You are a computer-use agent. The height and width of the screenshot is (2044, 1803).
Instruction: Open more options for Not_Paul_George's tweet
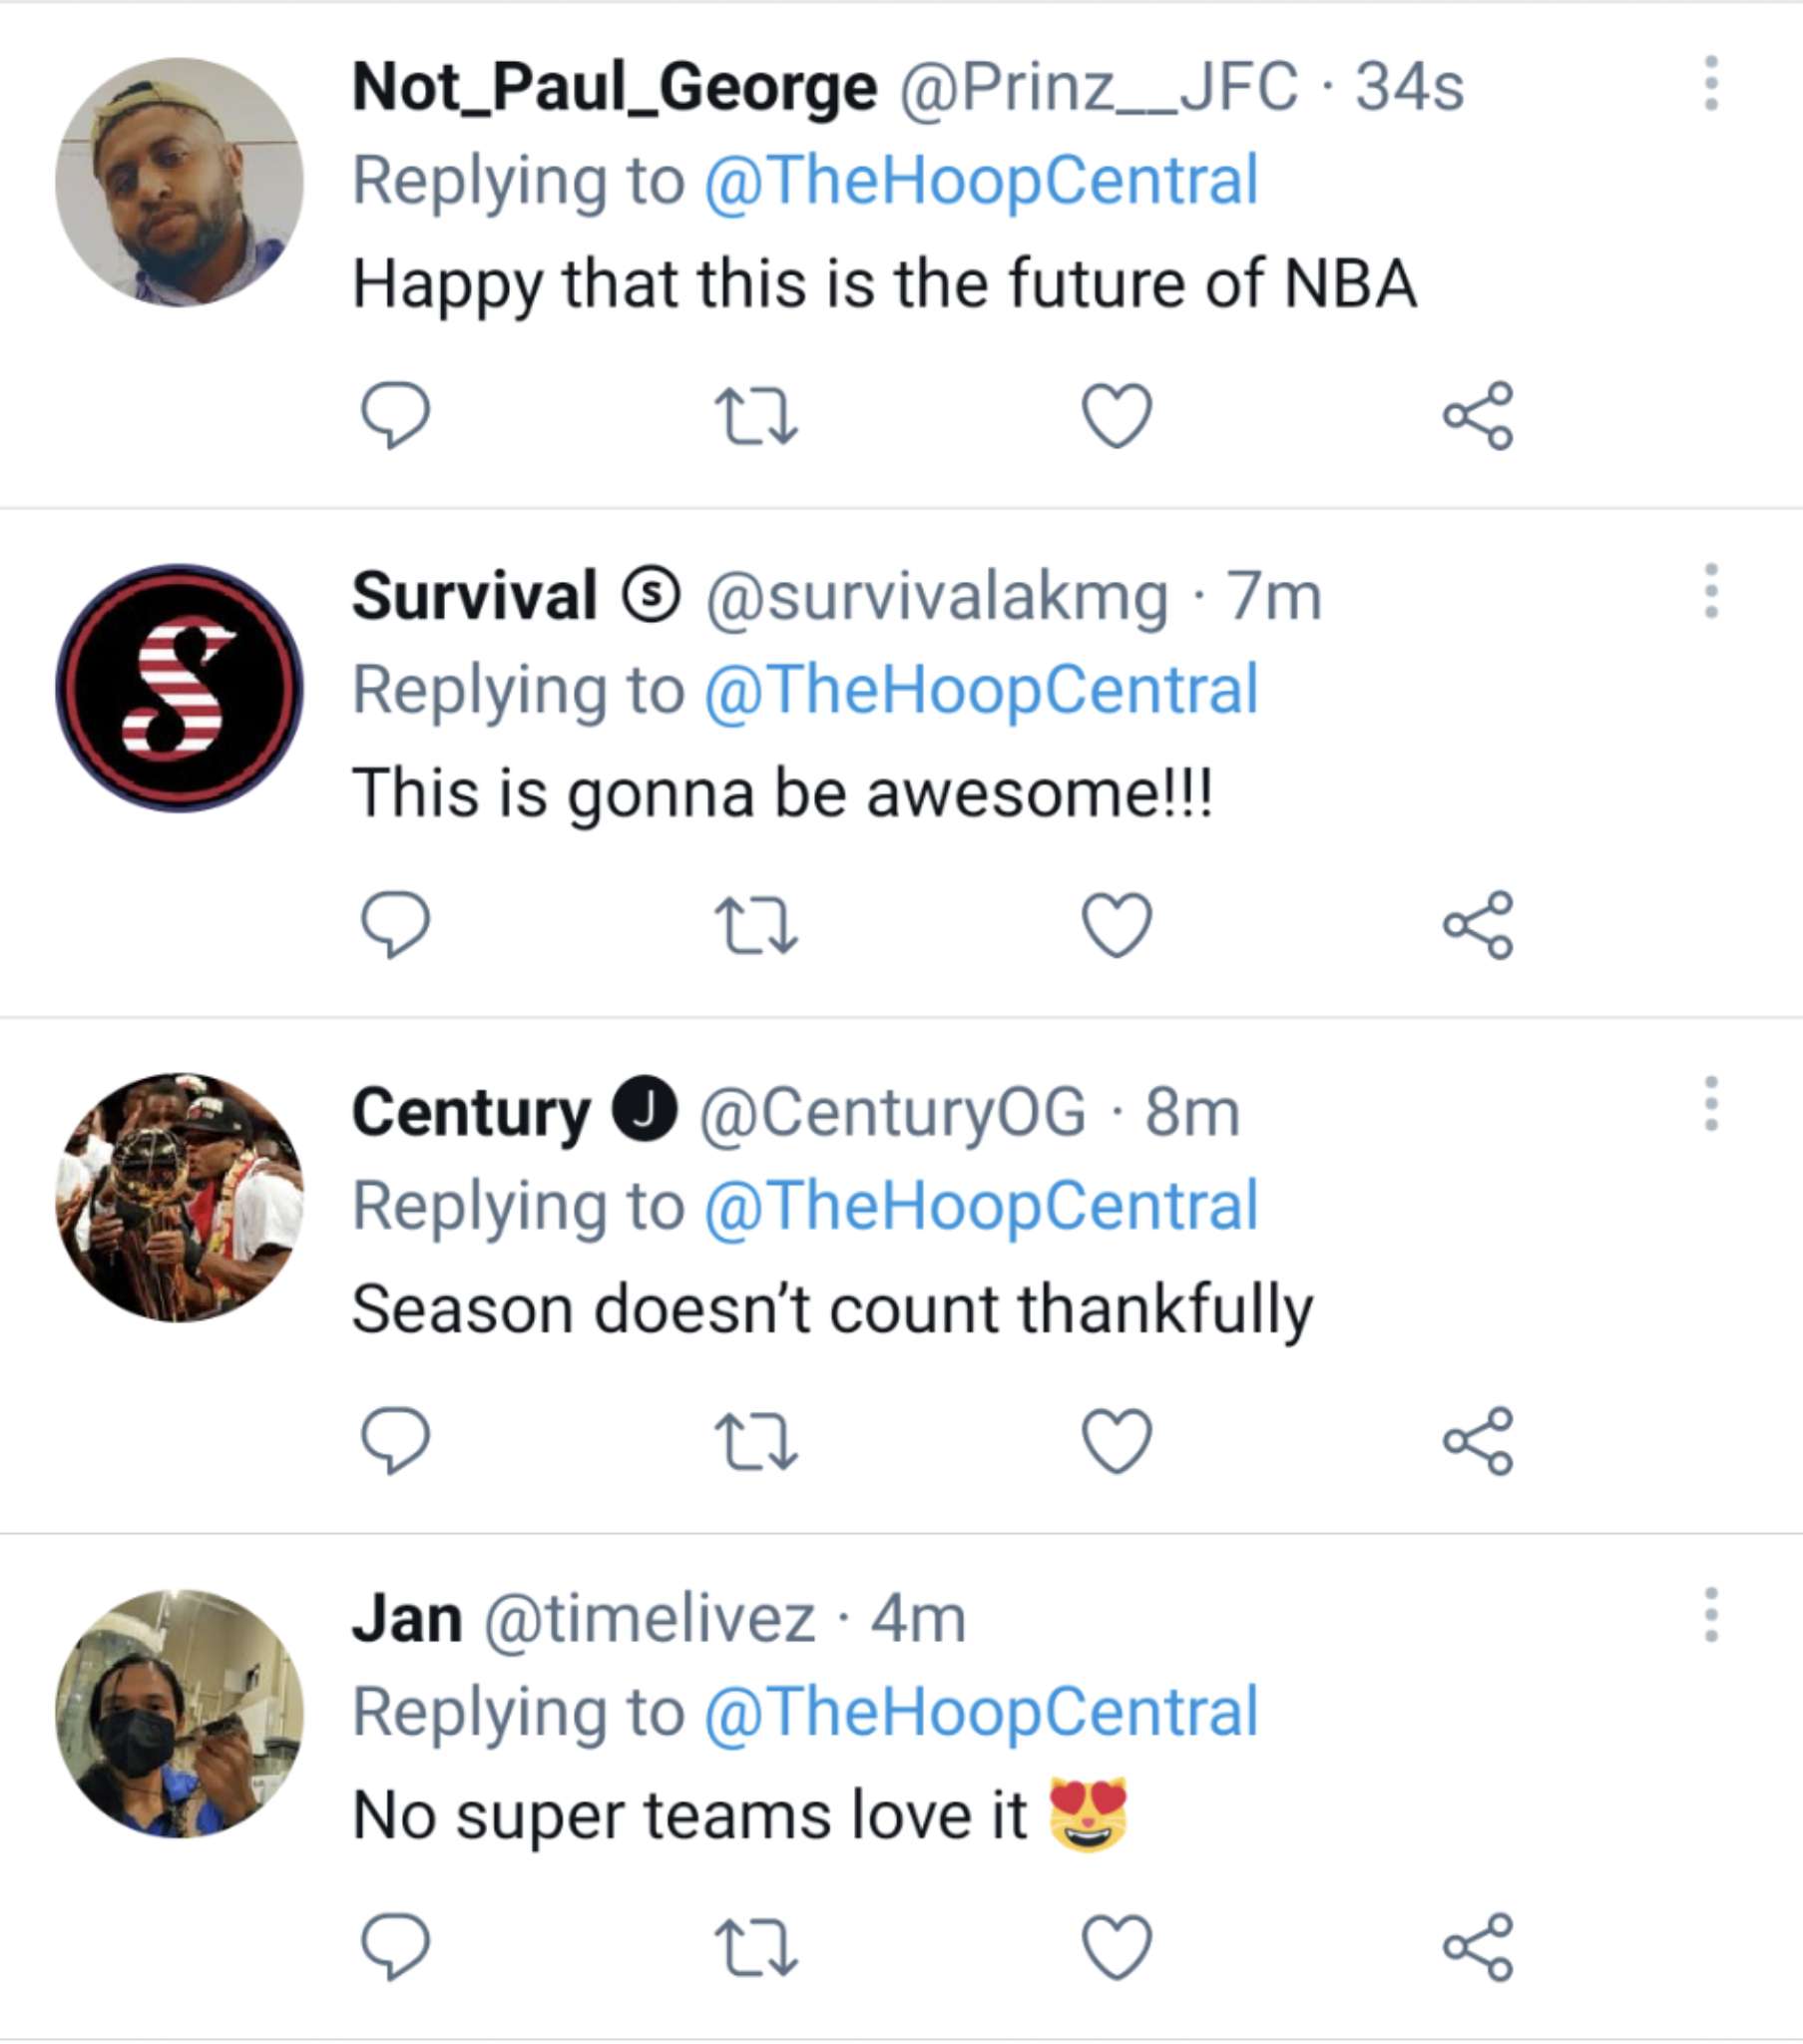pyautogui.click(x=1711, y=84)
